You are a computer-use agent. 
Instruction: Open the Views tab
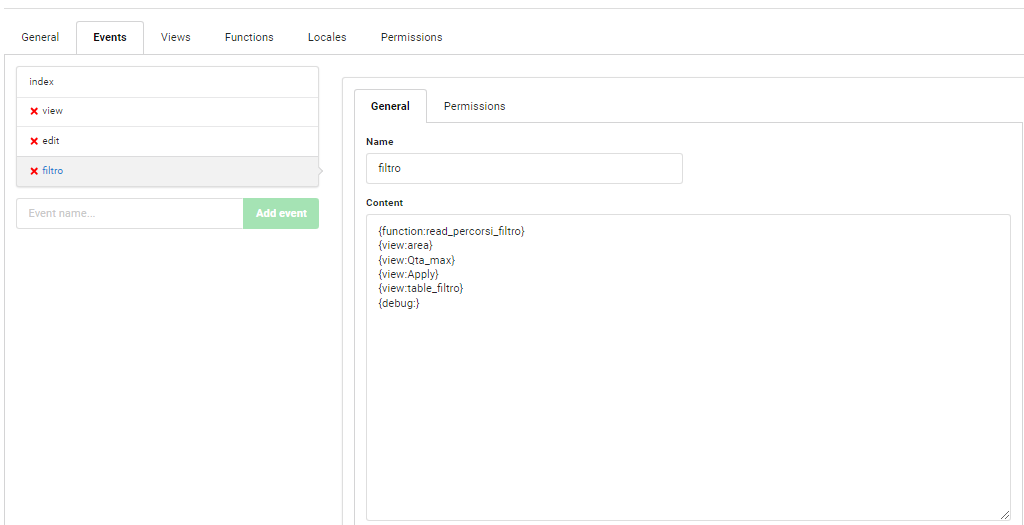pos(176,37)
